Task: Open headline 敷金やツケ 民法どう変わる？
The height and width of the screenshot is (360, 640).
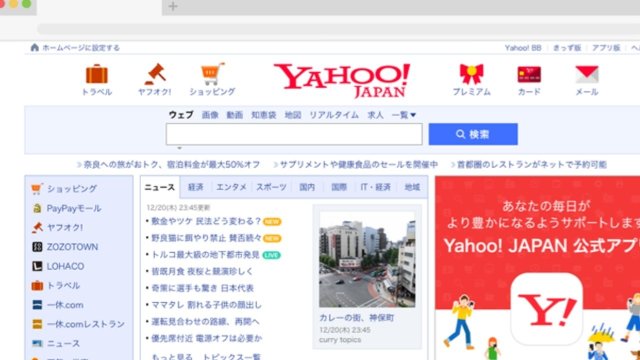Action: (206, 221)
